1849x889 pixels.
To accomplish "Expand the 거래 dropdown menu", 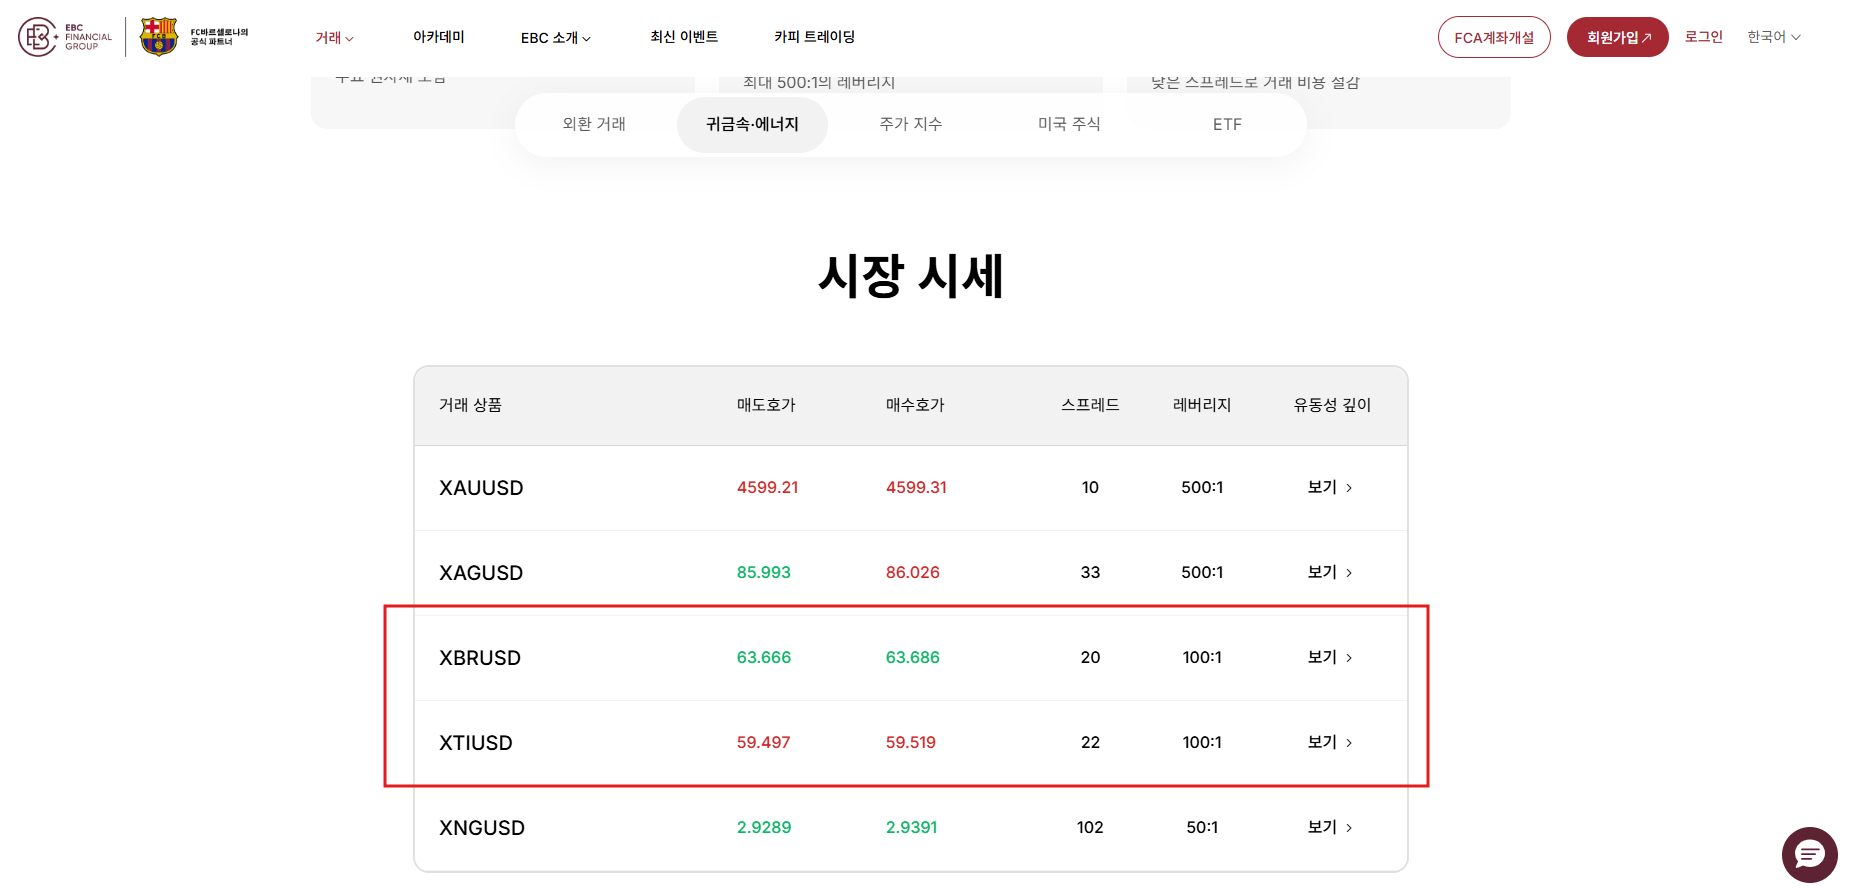I will 334,38.
